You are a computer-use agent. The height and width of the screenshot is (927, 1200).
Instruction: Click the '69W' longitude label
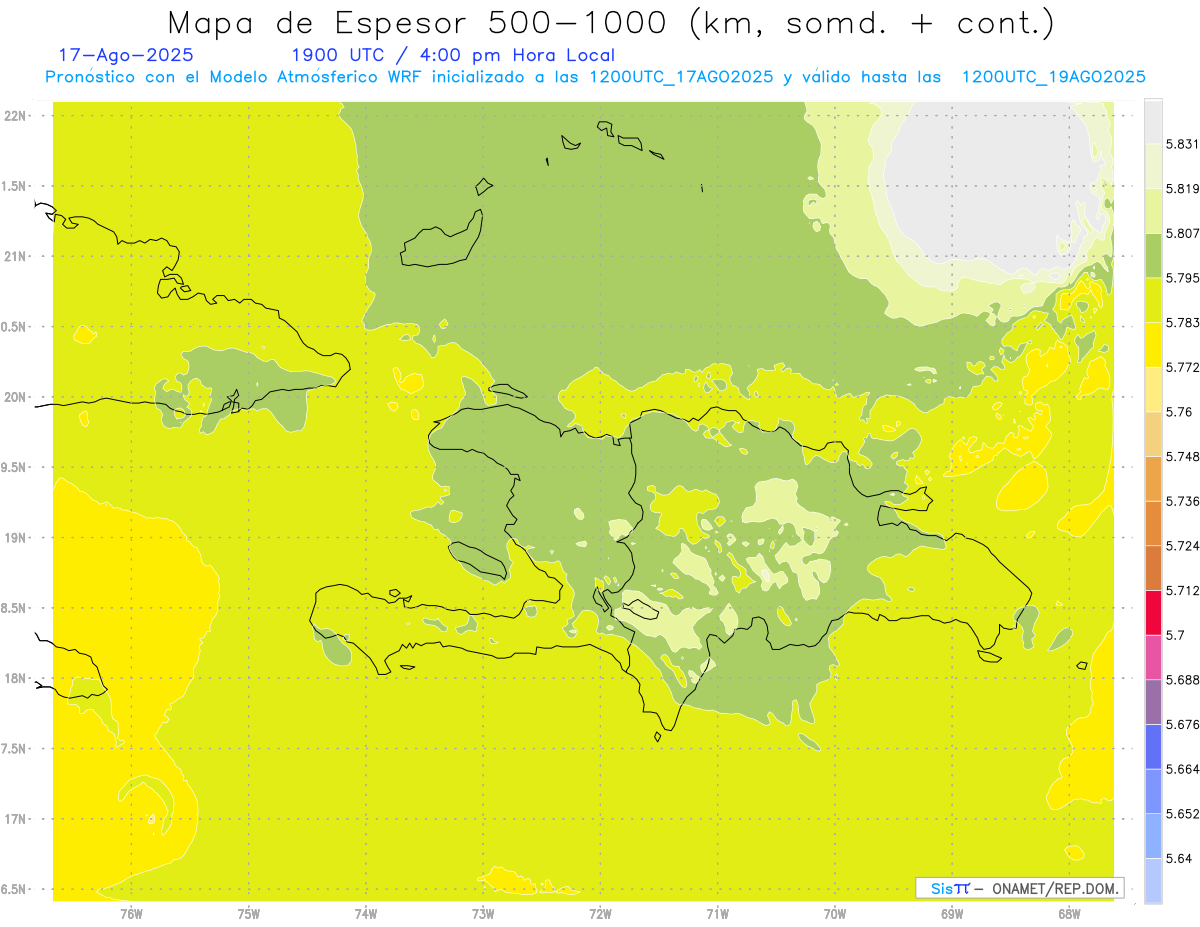952,913
